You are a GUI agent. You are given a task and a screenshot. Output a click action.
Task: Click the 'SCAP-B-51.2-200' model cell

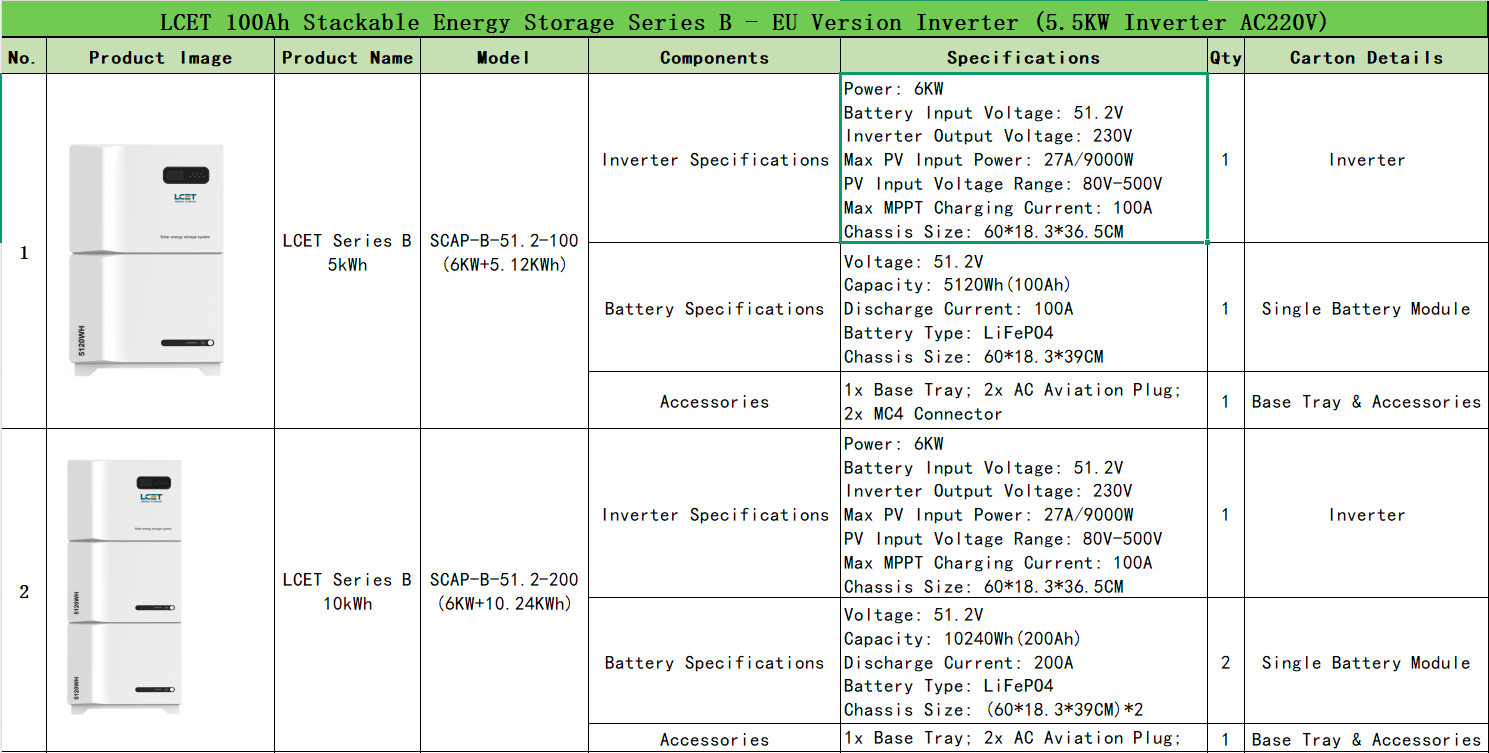(x=504, y=591)
